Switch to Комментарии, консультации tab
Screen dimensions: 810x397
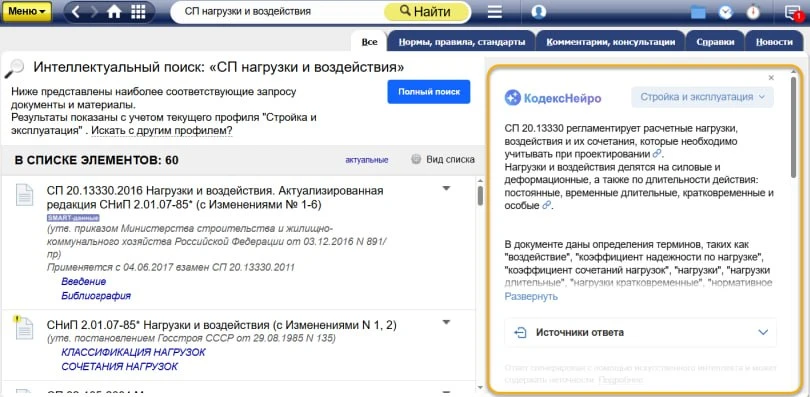[611, 42]
